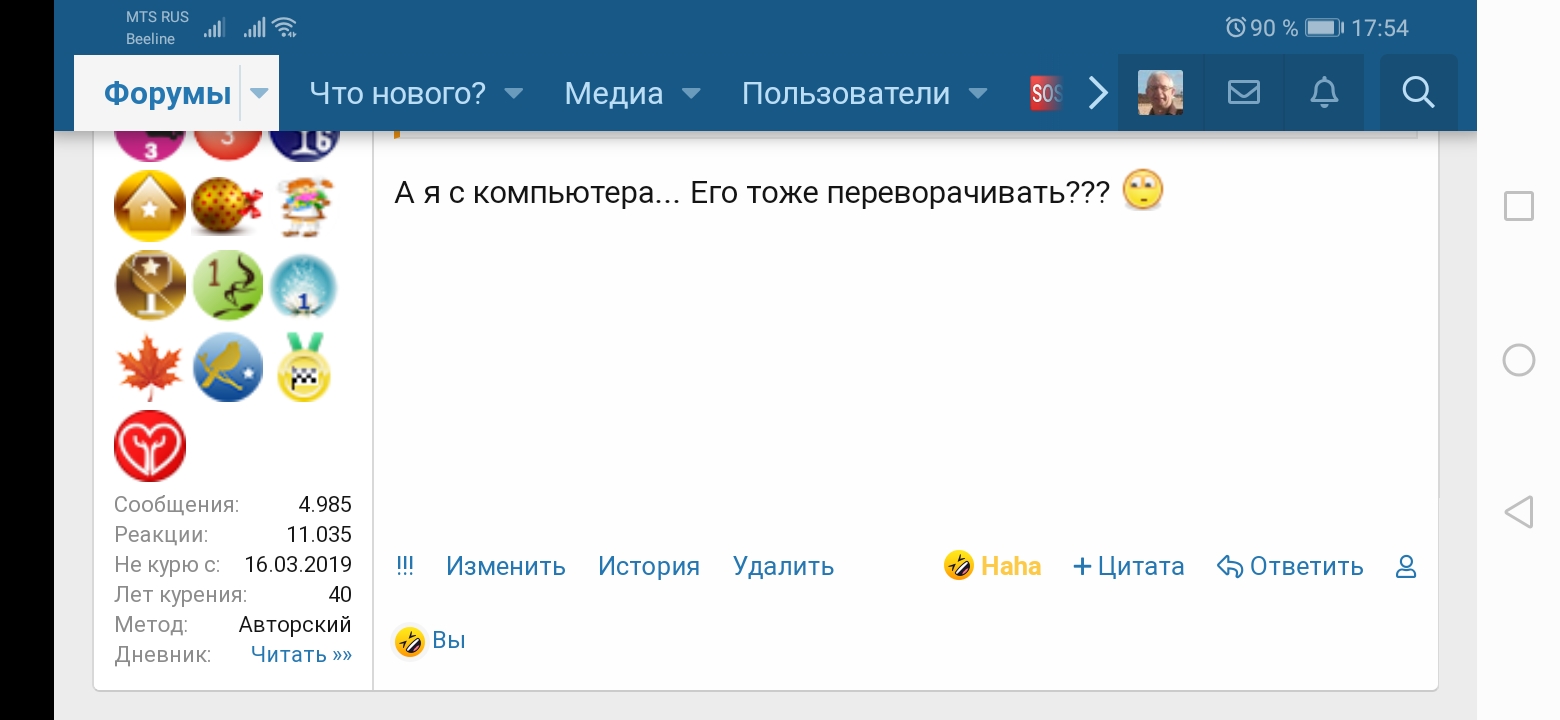Click the red maple leaf badge
Screen dimensions: 1560x720
pyautogui.click(x=150, y=368)
